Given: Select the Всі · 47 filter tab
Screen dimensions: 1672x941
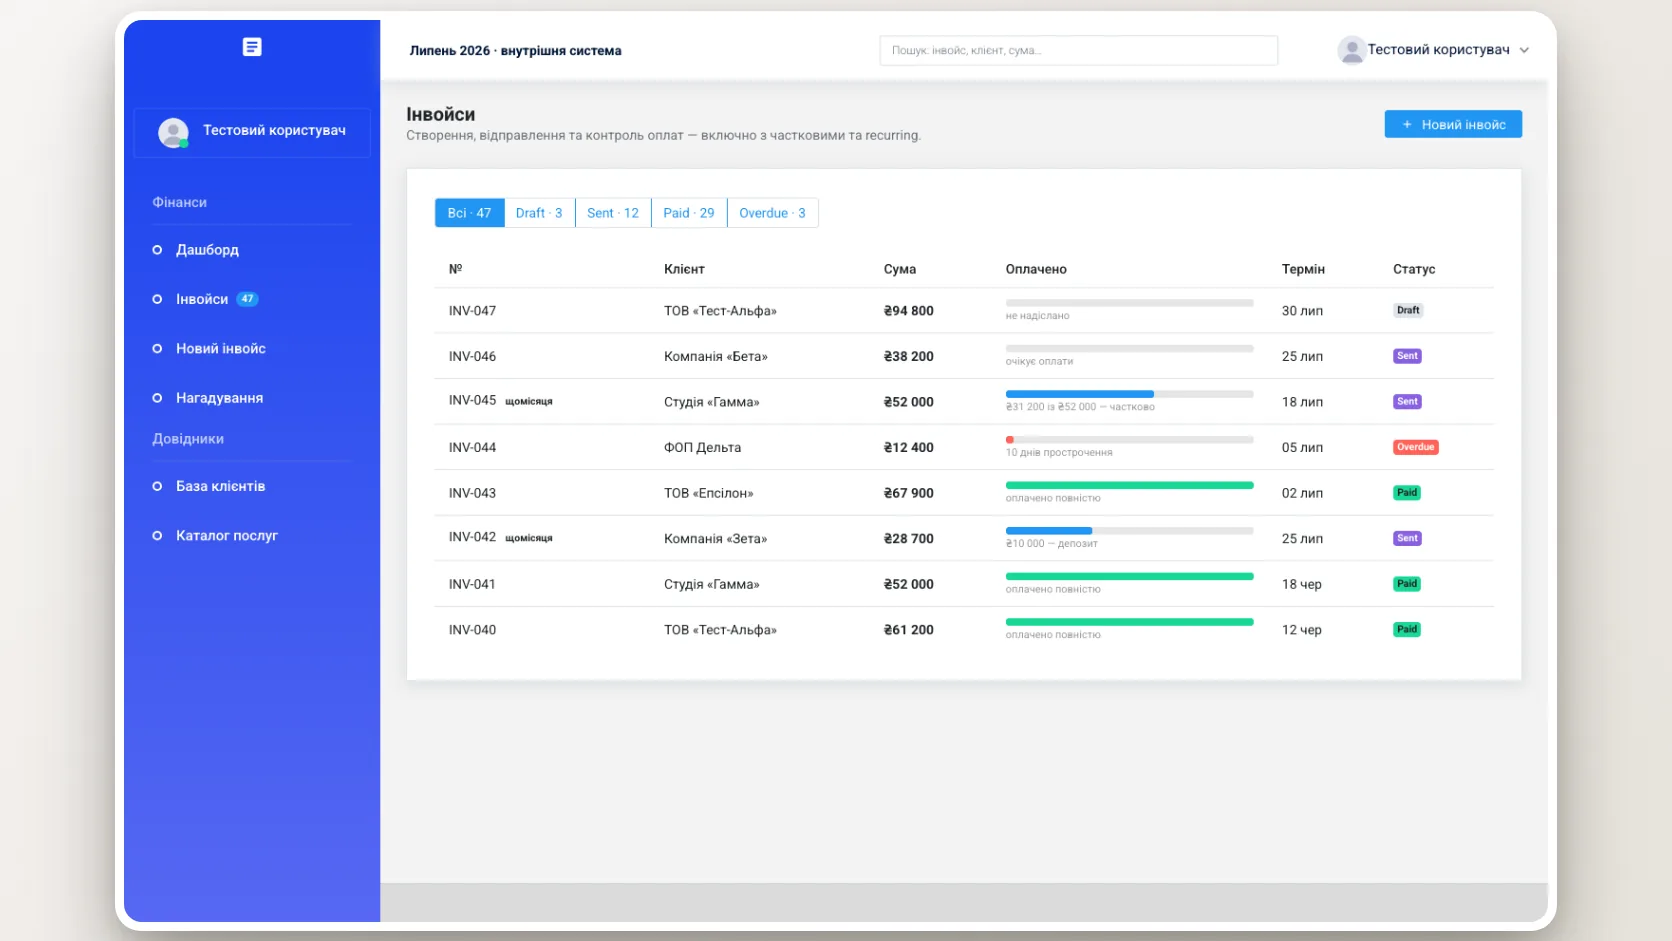Looking at the screenshot, I should click(469, 213).
